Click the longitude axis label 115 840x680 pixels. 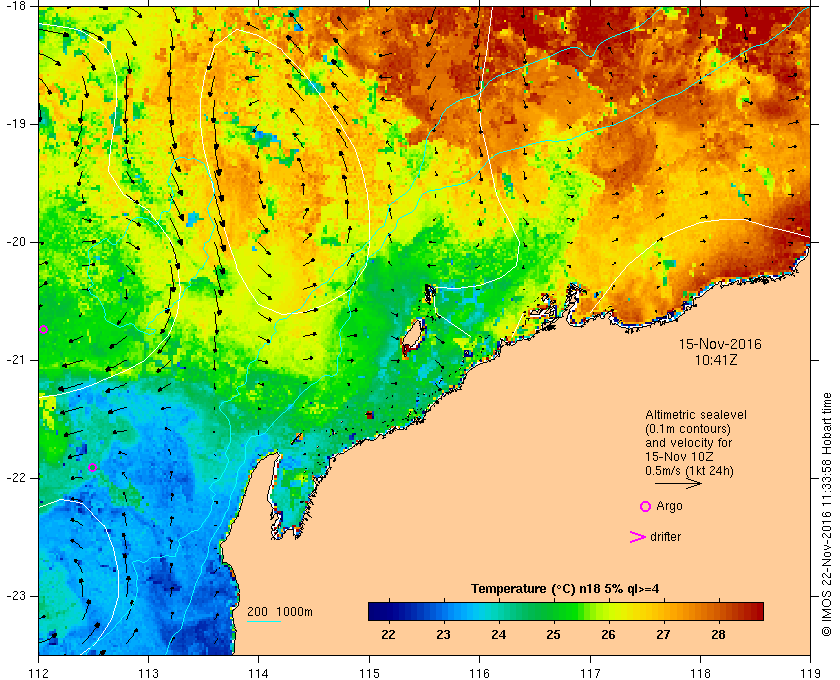point(369,673)
